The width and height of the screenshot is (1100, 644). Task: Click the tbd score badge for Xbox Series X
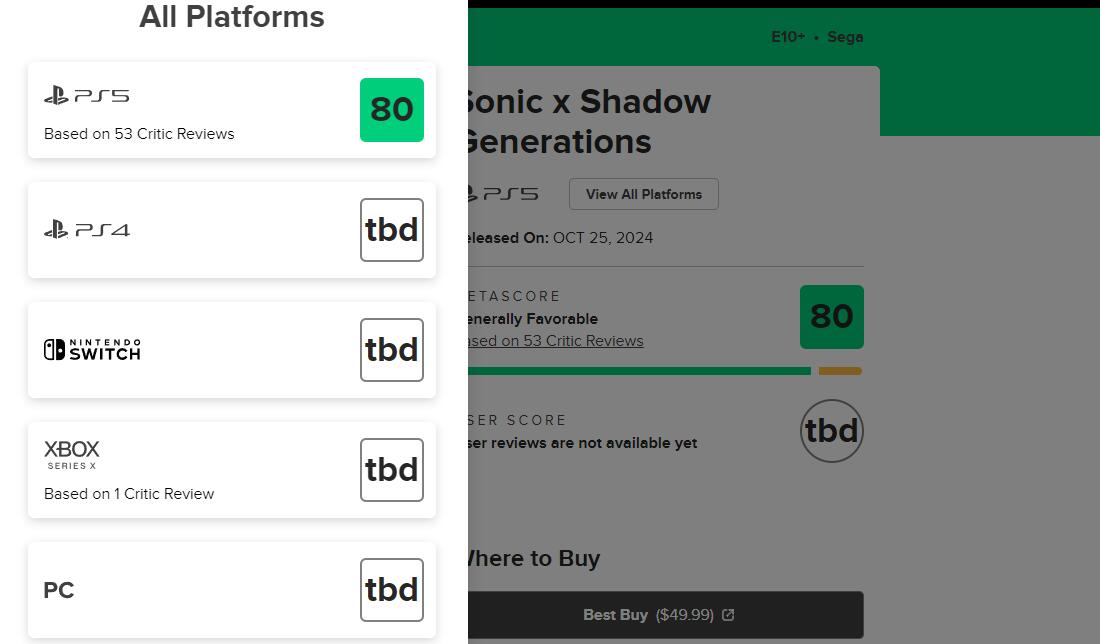tap(392, 470)
